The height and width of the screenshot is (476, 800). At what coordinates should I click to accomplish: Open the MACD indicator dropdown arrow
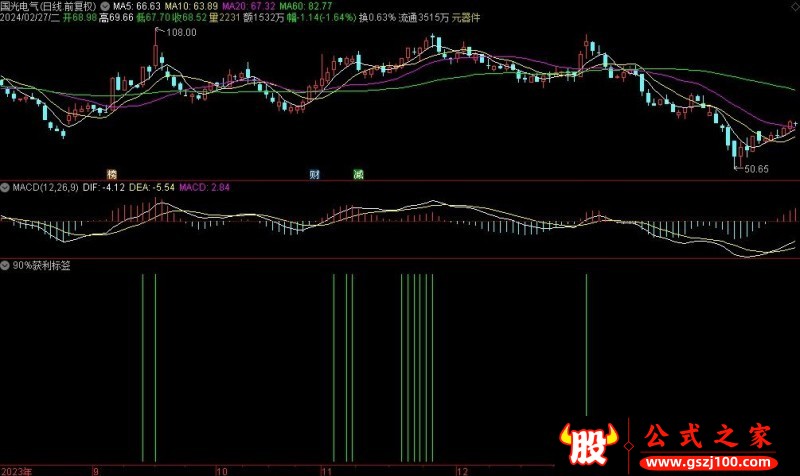[x=6, y=187]
